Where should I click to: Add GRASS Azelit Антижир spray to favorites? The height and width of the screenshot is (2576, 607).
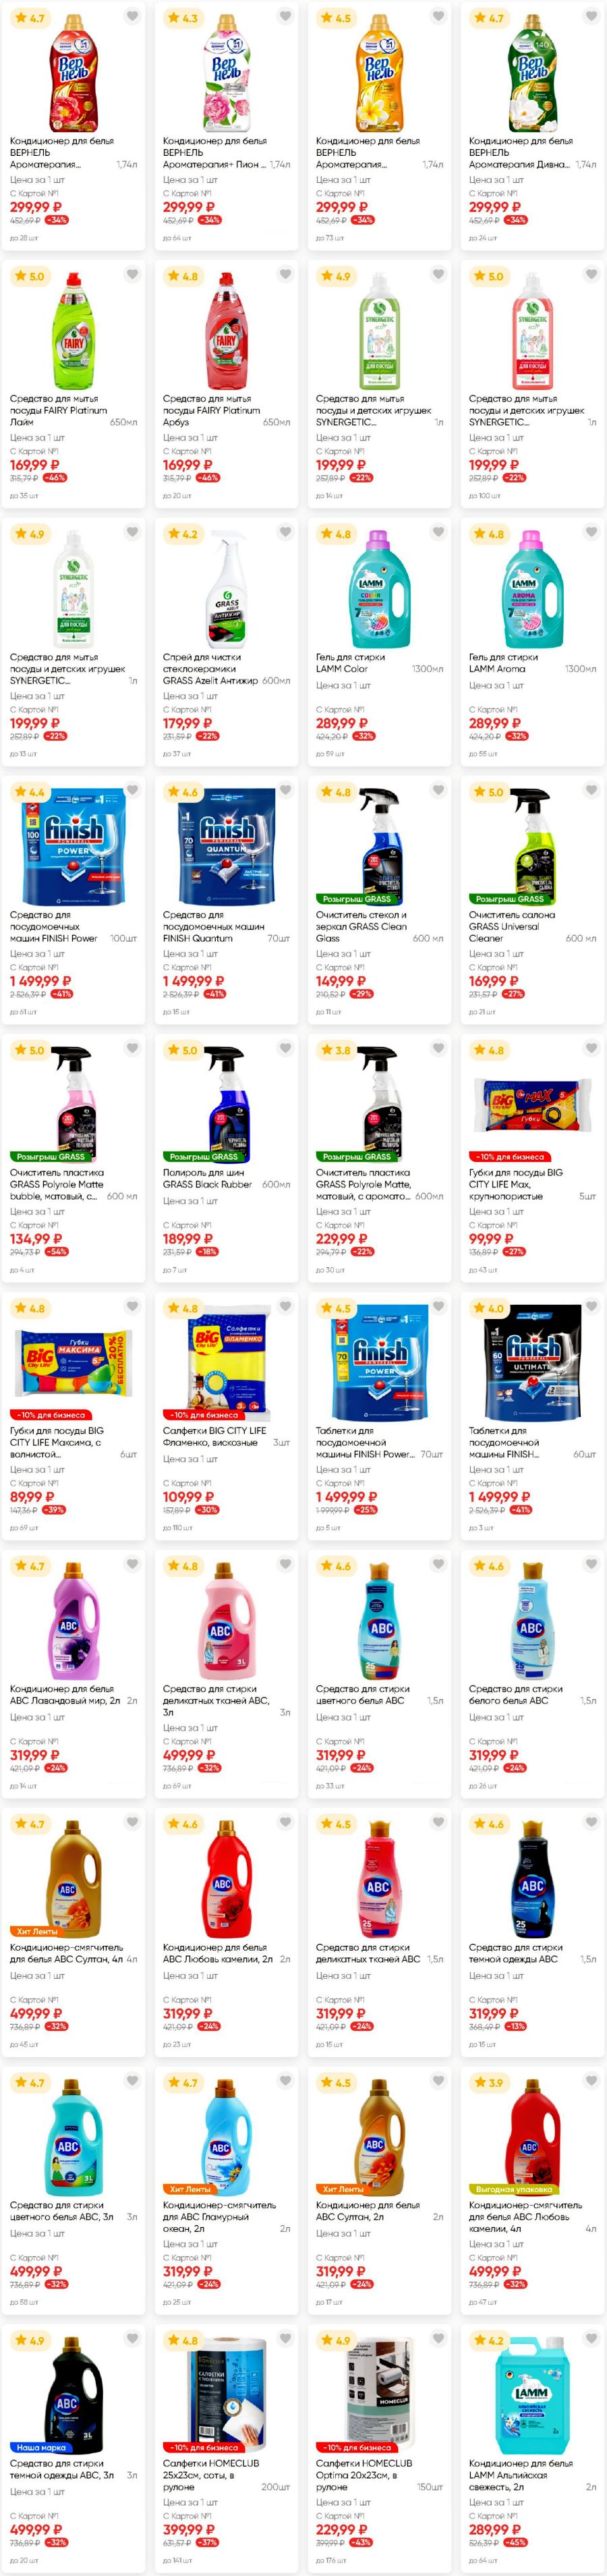click(285, 532)
